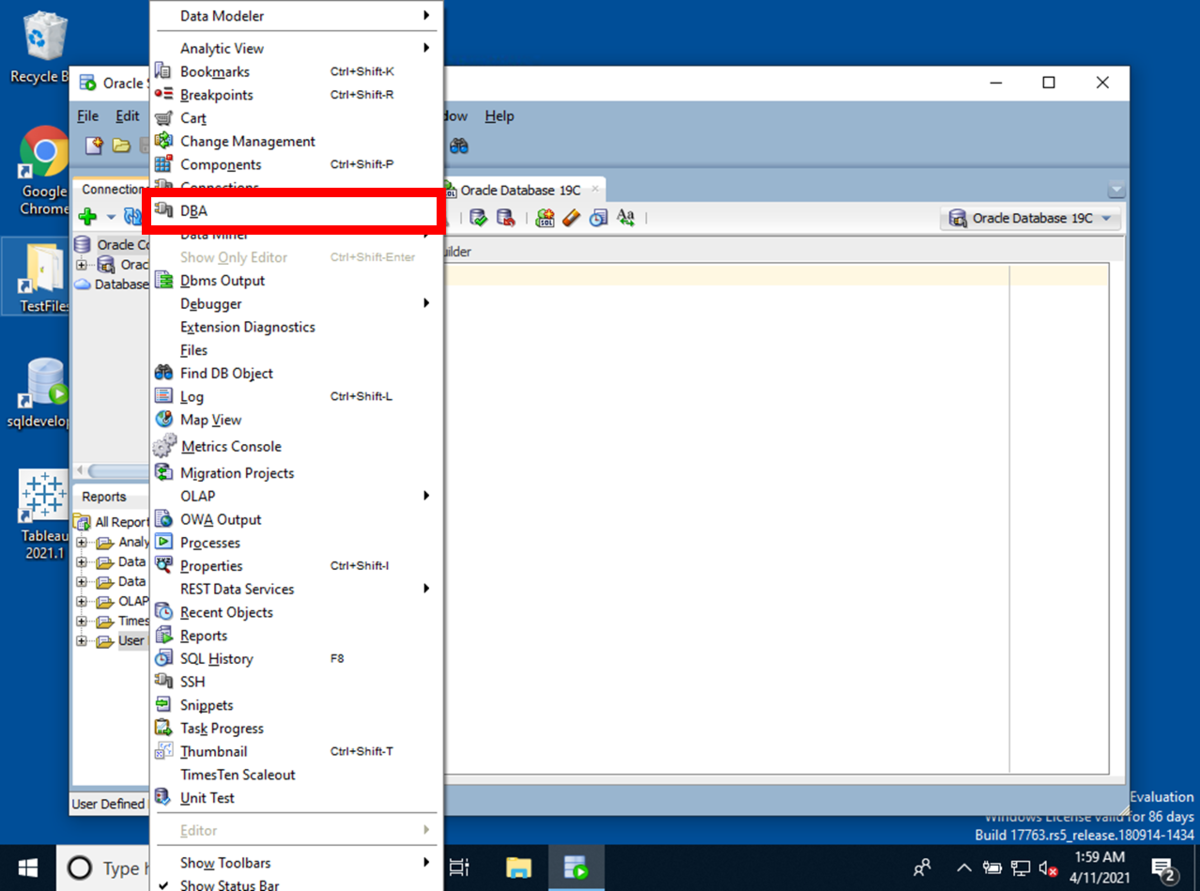The width and height of the screenshot is (1200, 891).
Task: Click the SQL History clock toolbar icon
Action: pos(598,217)
